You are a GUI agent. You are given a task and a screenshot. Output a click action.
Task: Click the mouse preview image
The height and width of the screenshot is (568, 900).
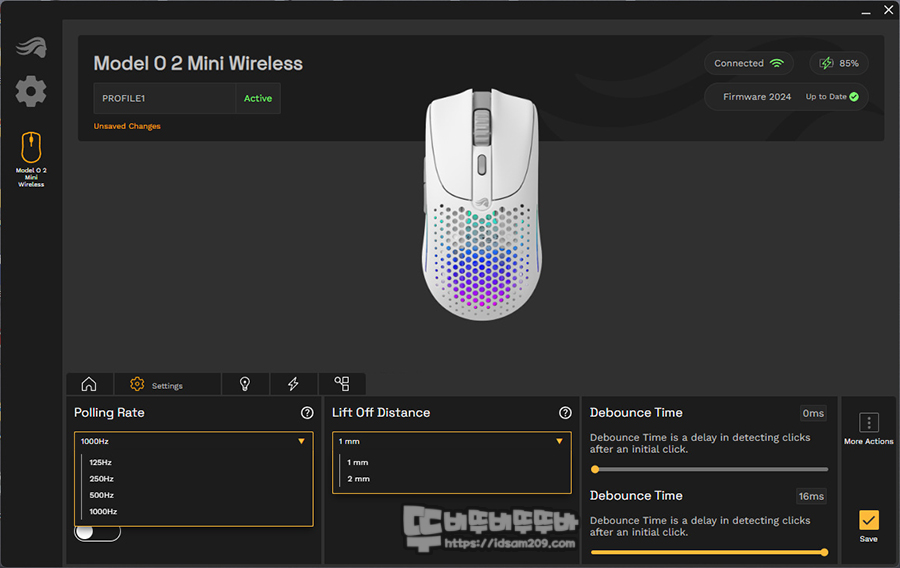tap(482, 204)
